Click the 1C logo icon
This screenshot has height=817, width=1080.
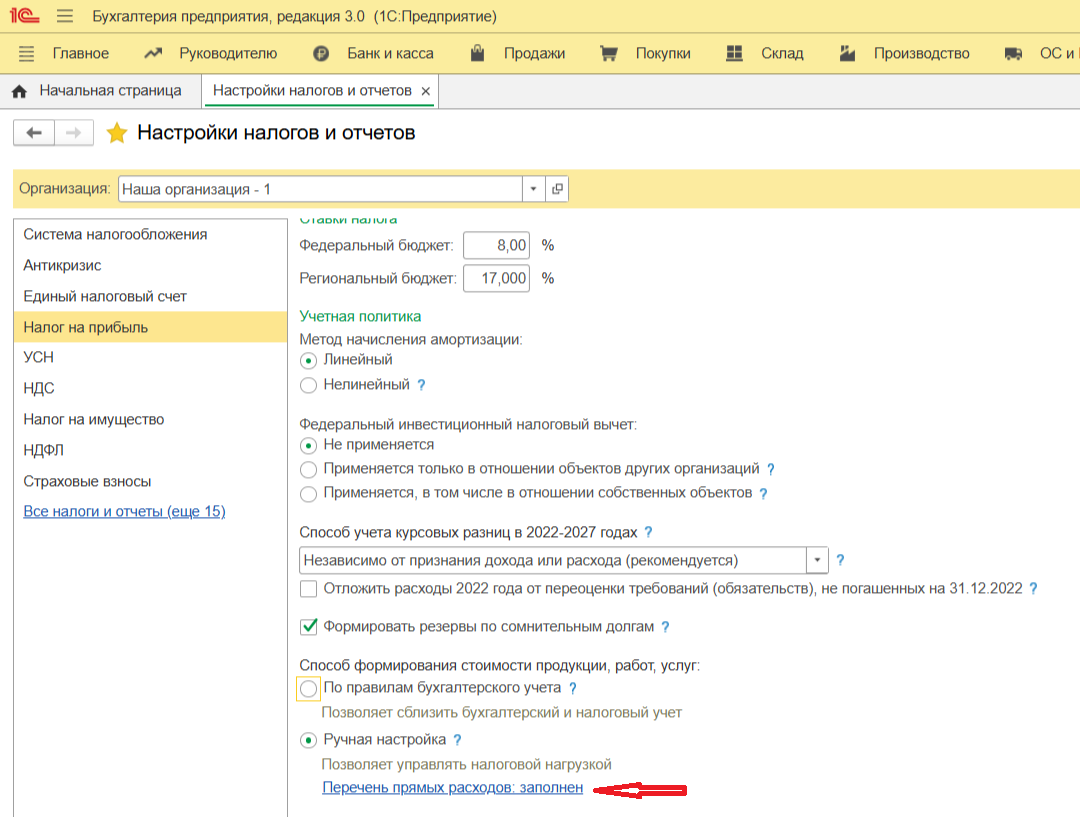coord(23,15)
